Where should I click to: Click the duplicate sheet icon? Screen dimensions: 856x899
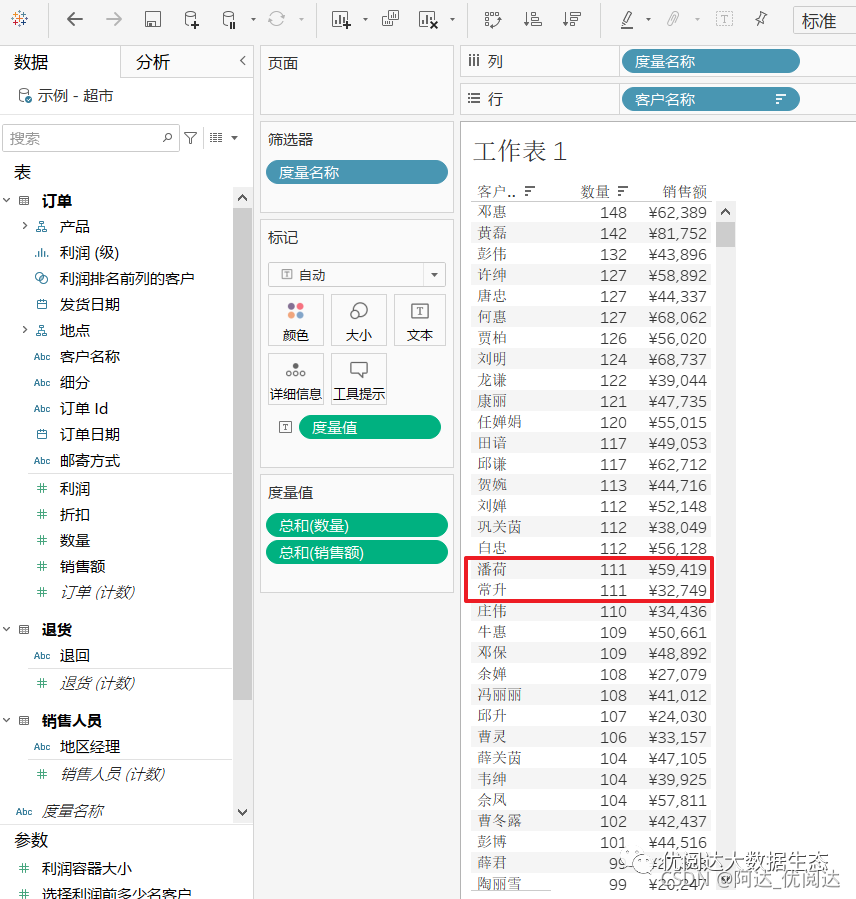tap(390, 19)
